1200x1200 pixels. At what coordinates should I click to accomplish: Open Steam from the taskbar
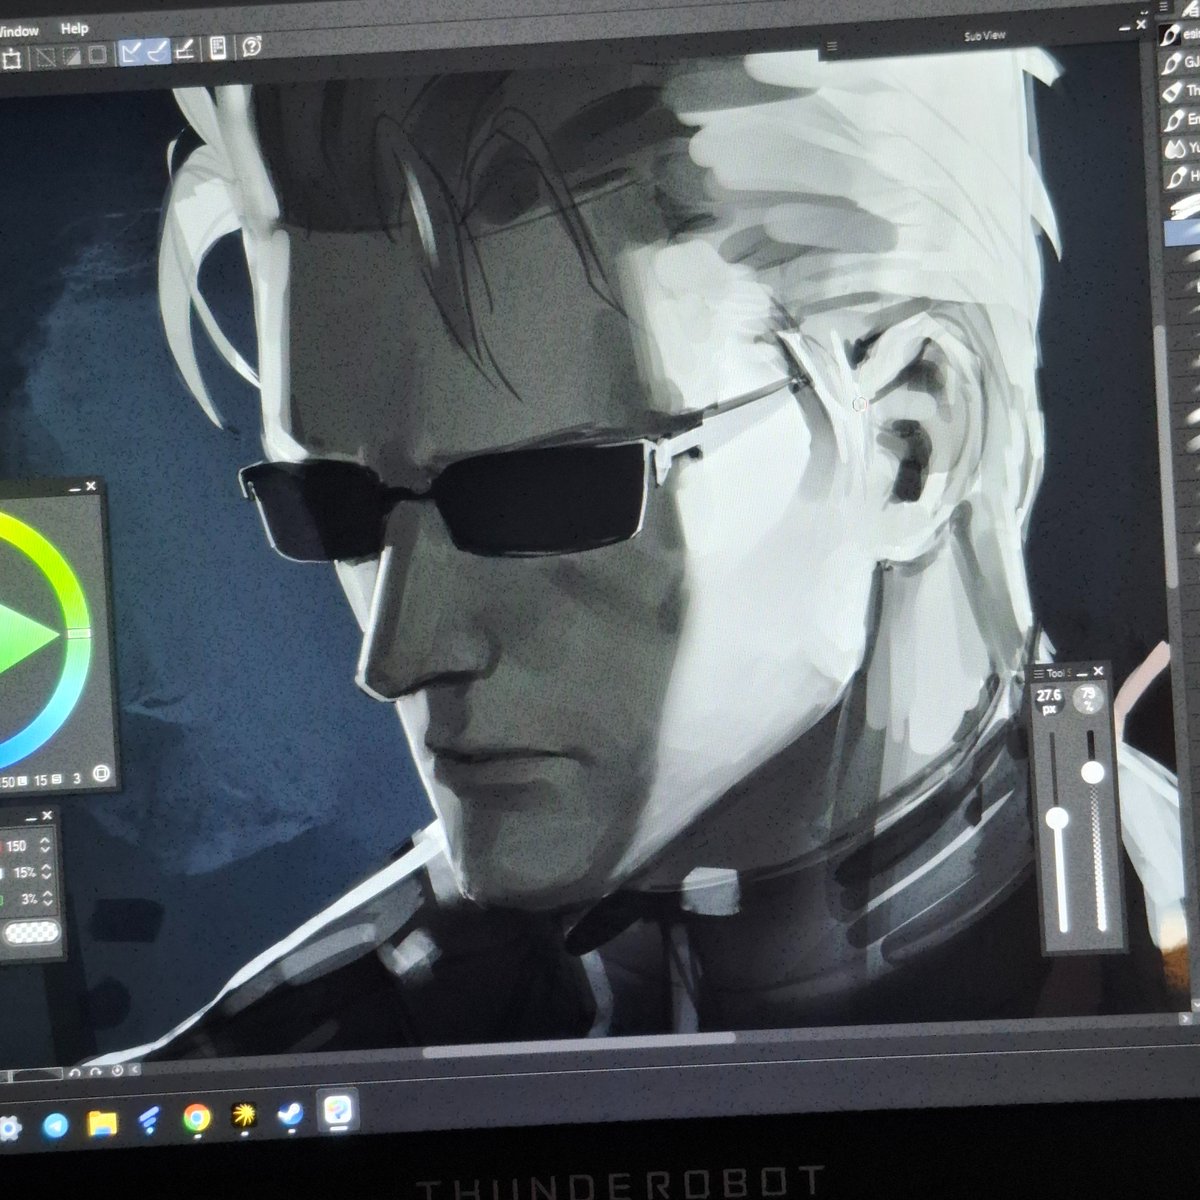(x=290, y=1114)
